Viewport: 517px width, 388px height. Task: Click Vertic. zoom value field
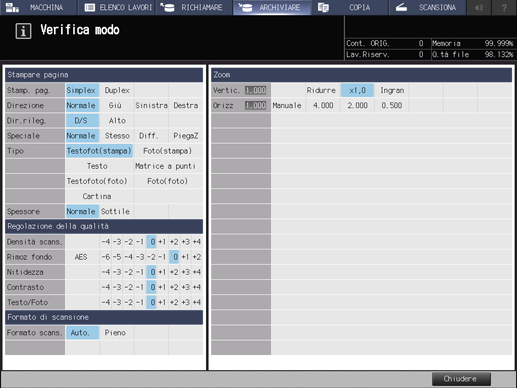[x=256, y=90]
